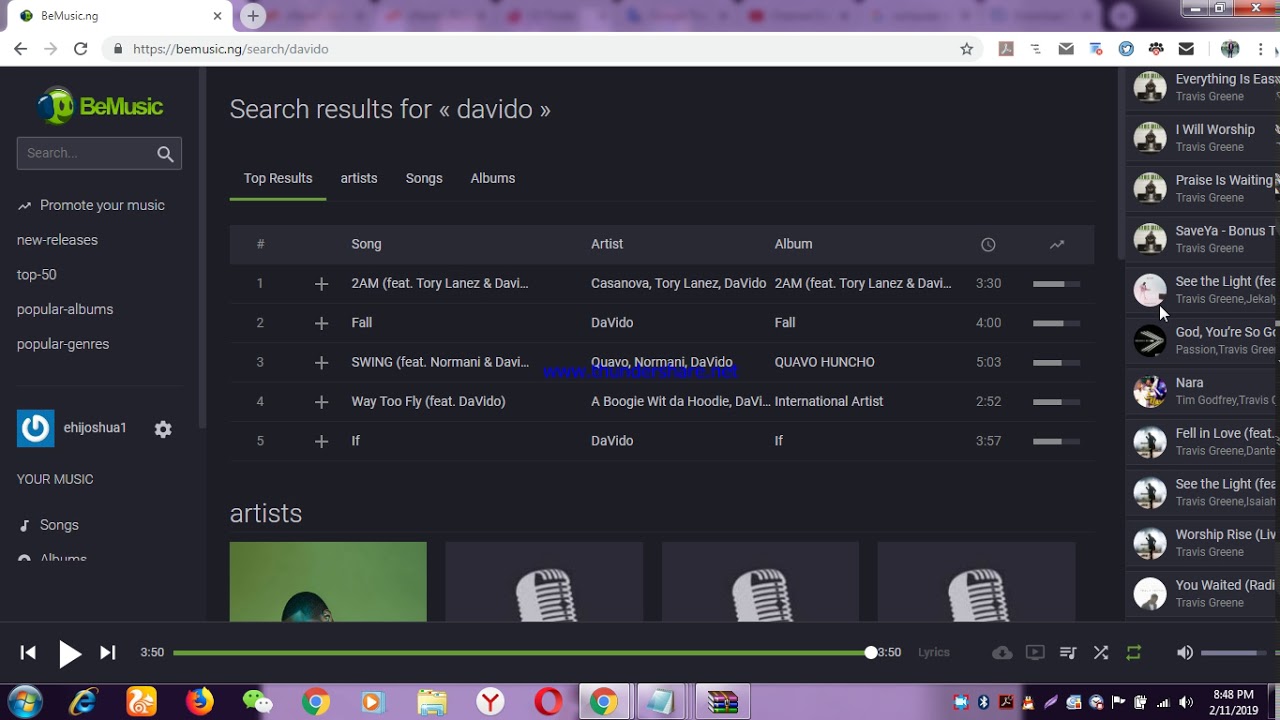Click the download cloud icon
1280x720 pixels.
click(1002, 653)
